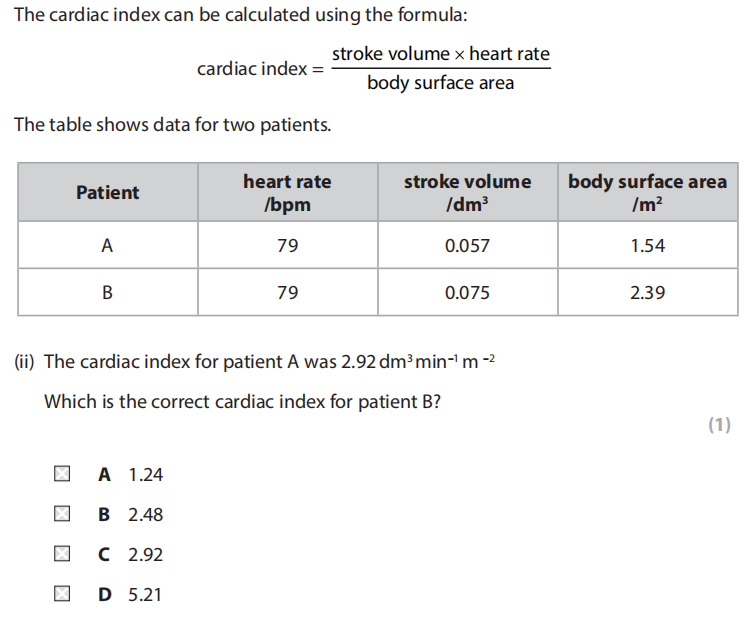752x643 pixels.
Task: Click the 1.54 body surface area cell
Action: tap(647, 246)
